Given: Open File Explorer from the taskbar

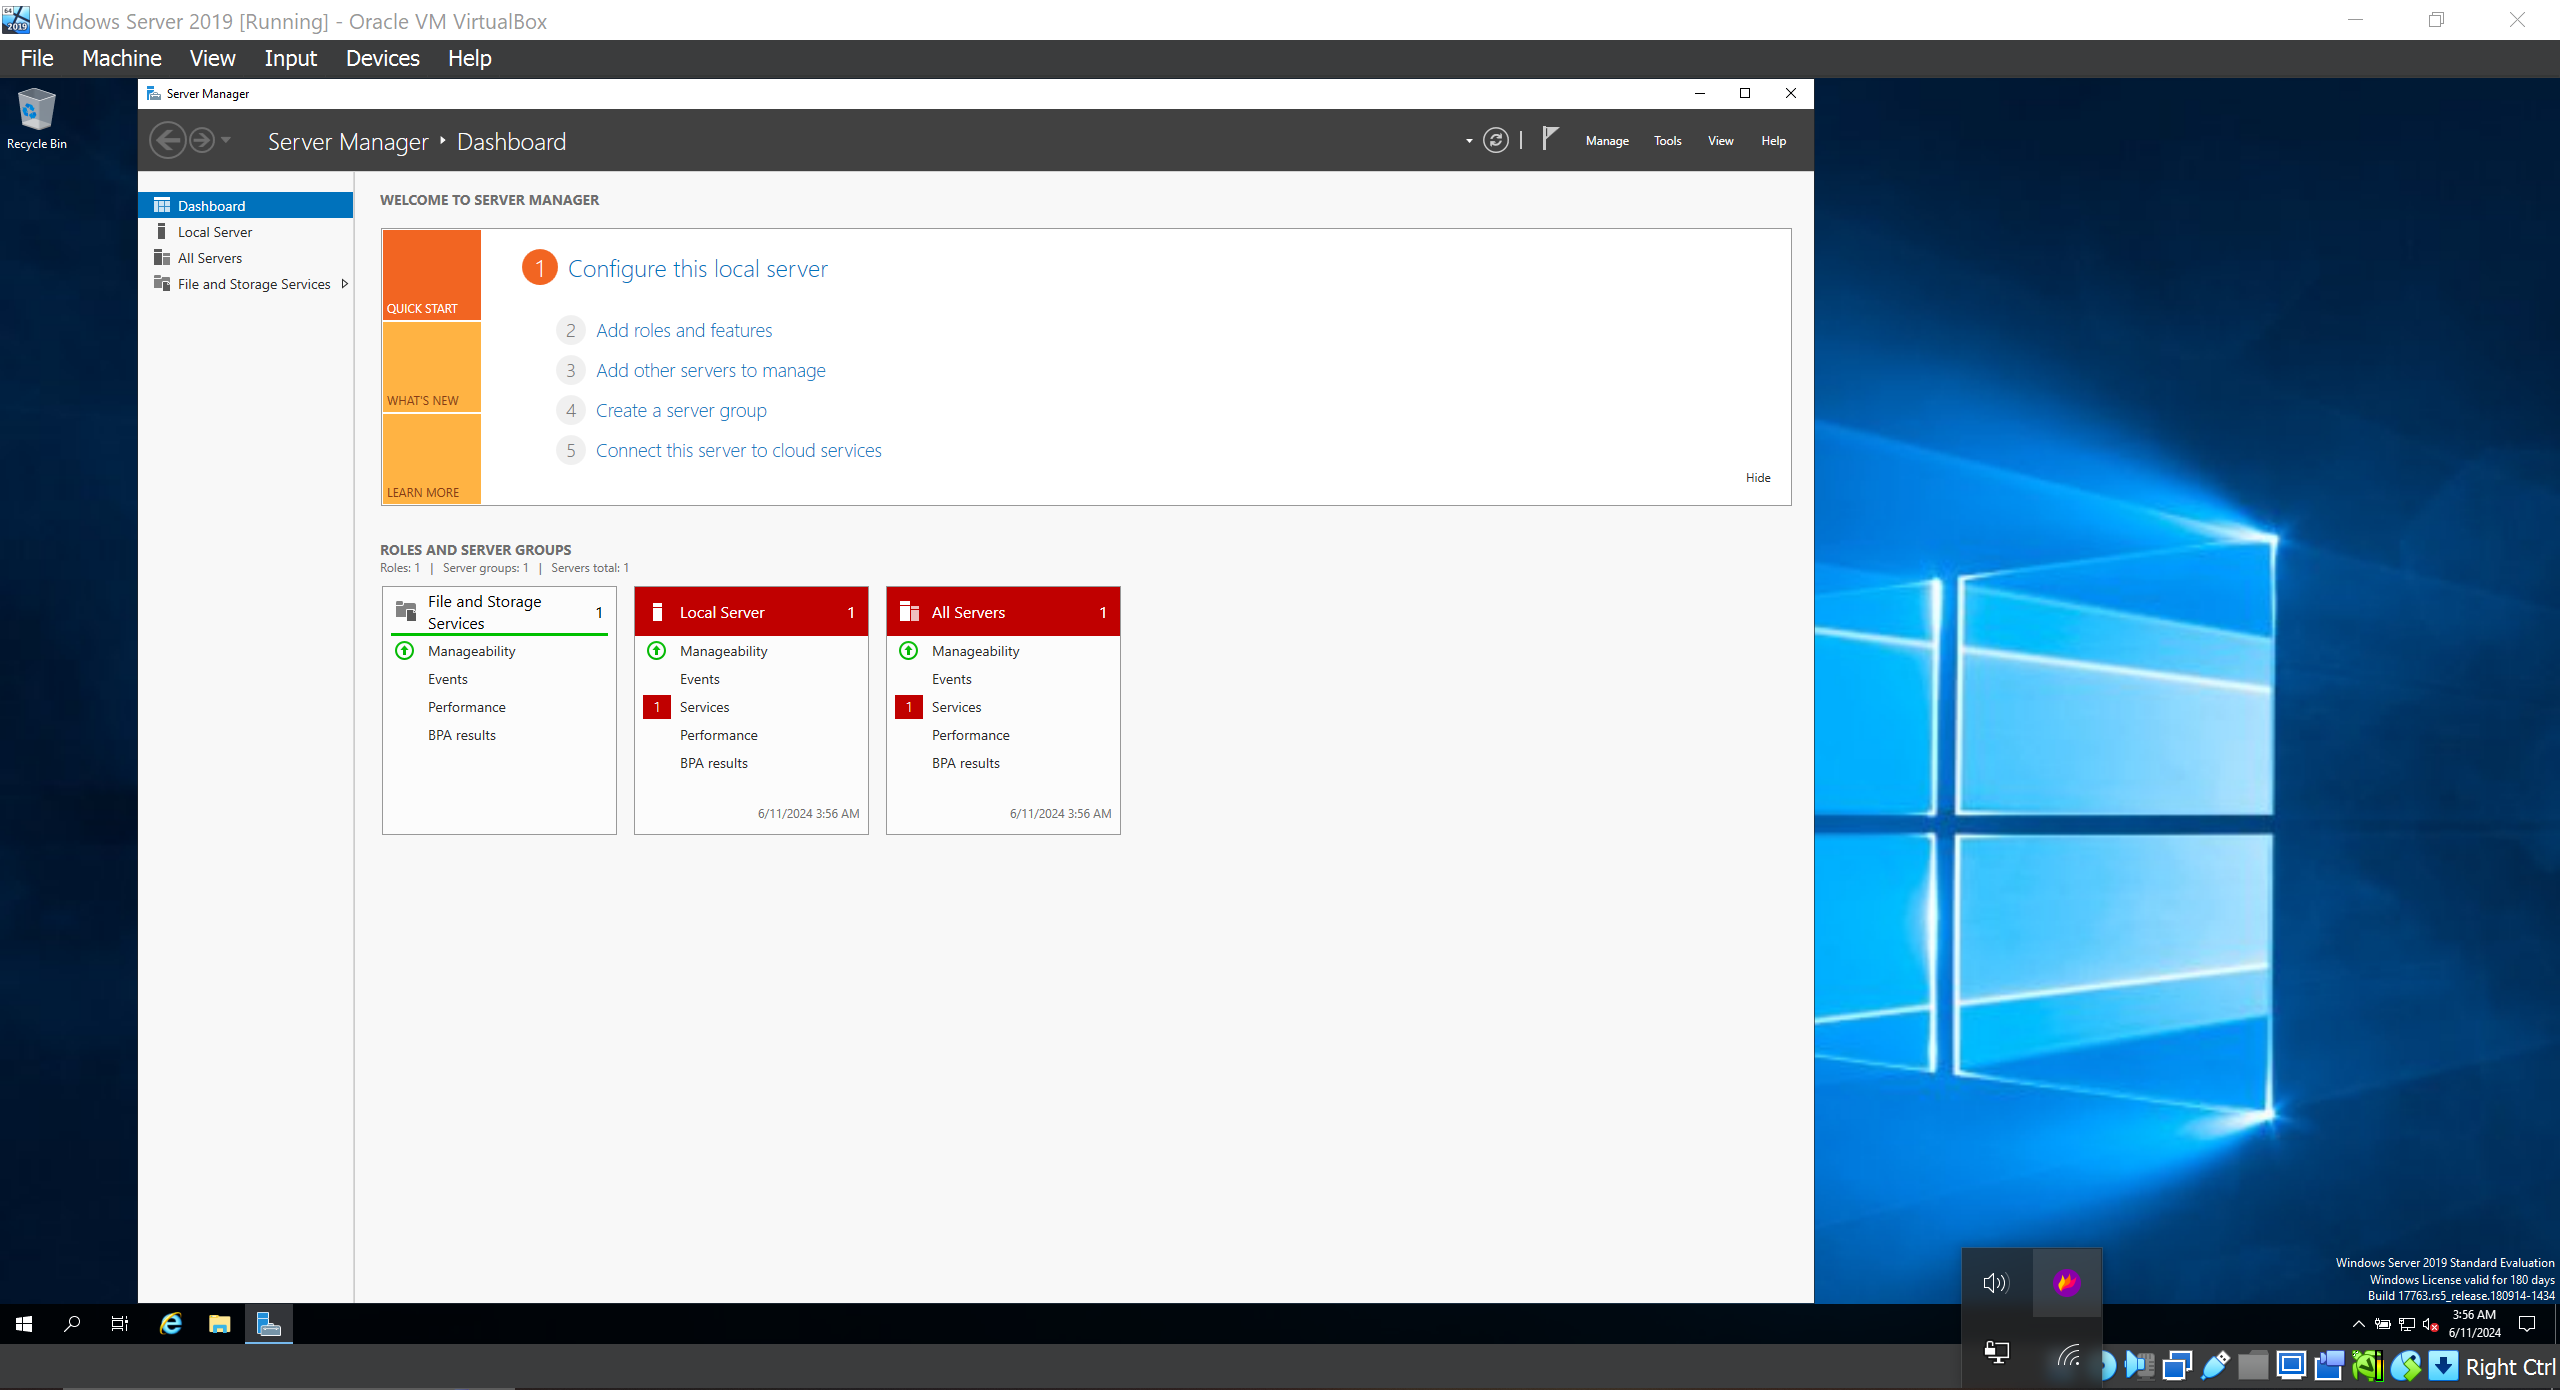Looking at the screenshot, I should click(220, 1324).
